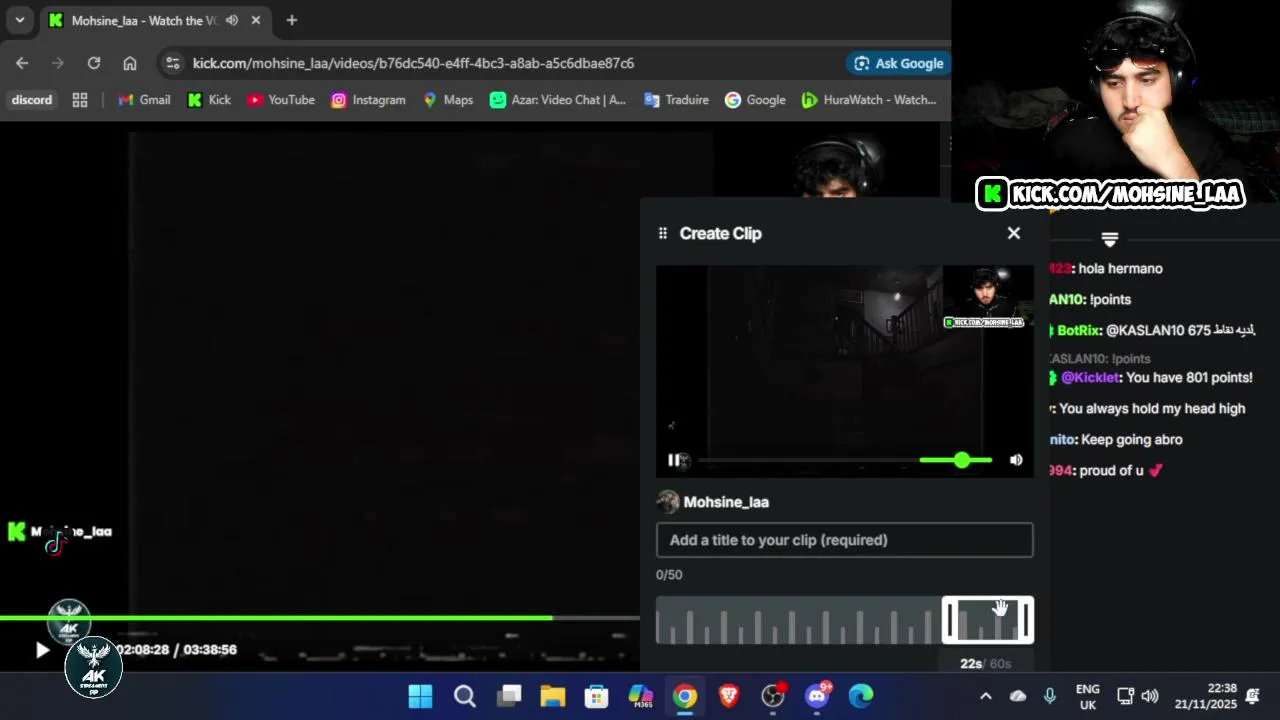Grab the Create Clip drag handle
This screenshot has height=720, width=1280.
coord(662,233)
